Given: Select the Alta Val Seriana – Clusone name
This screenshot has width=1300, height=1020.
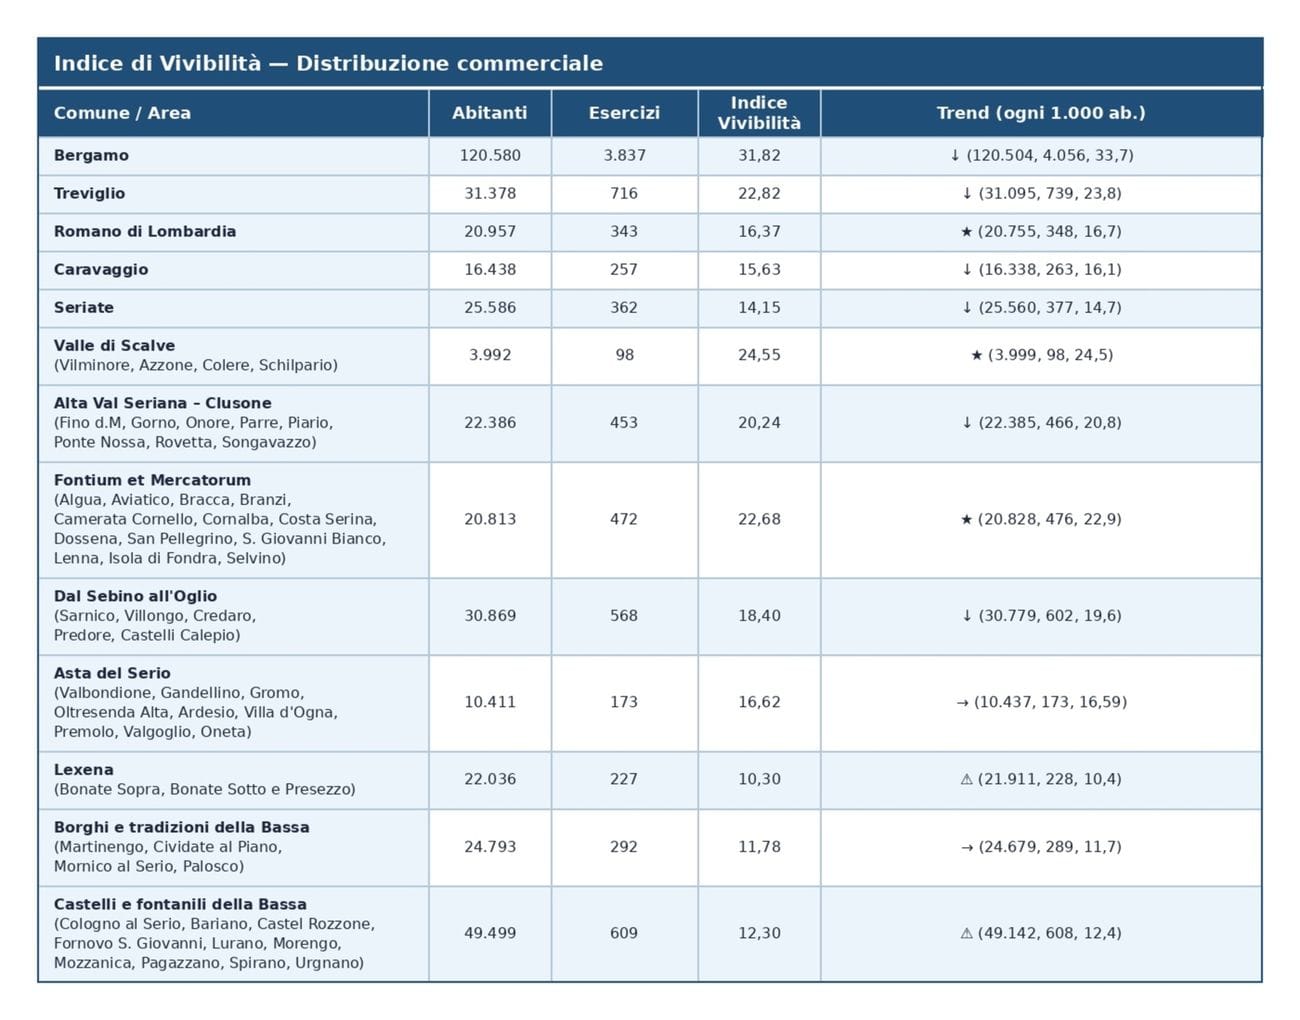Looking at the screenshot, I should pyautogui.click(x=163, y=403).
